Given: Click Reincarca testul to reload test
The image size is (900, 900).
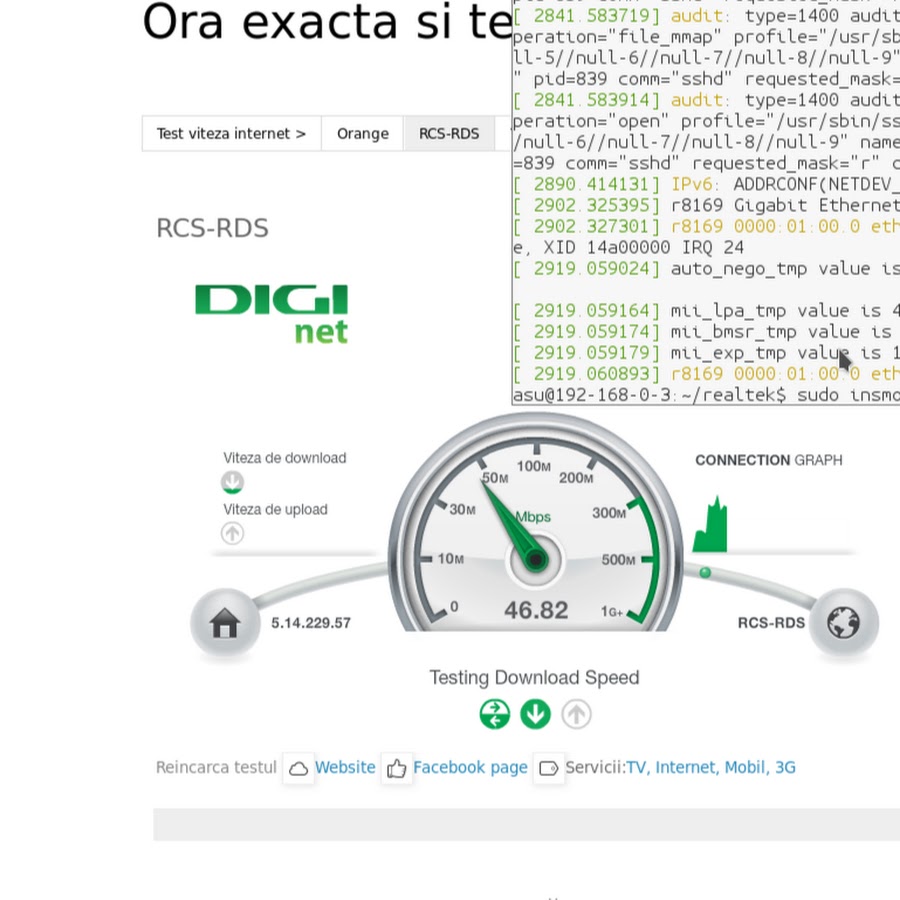Looking at the screenshot, I should (216, 767).
